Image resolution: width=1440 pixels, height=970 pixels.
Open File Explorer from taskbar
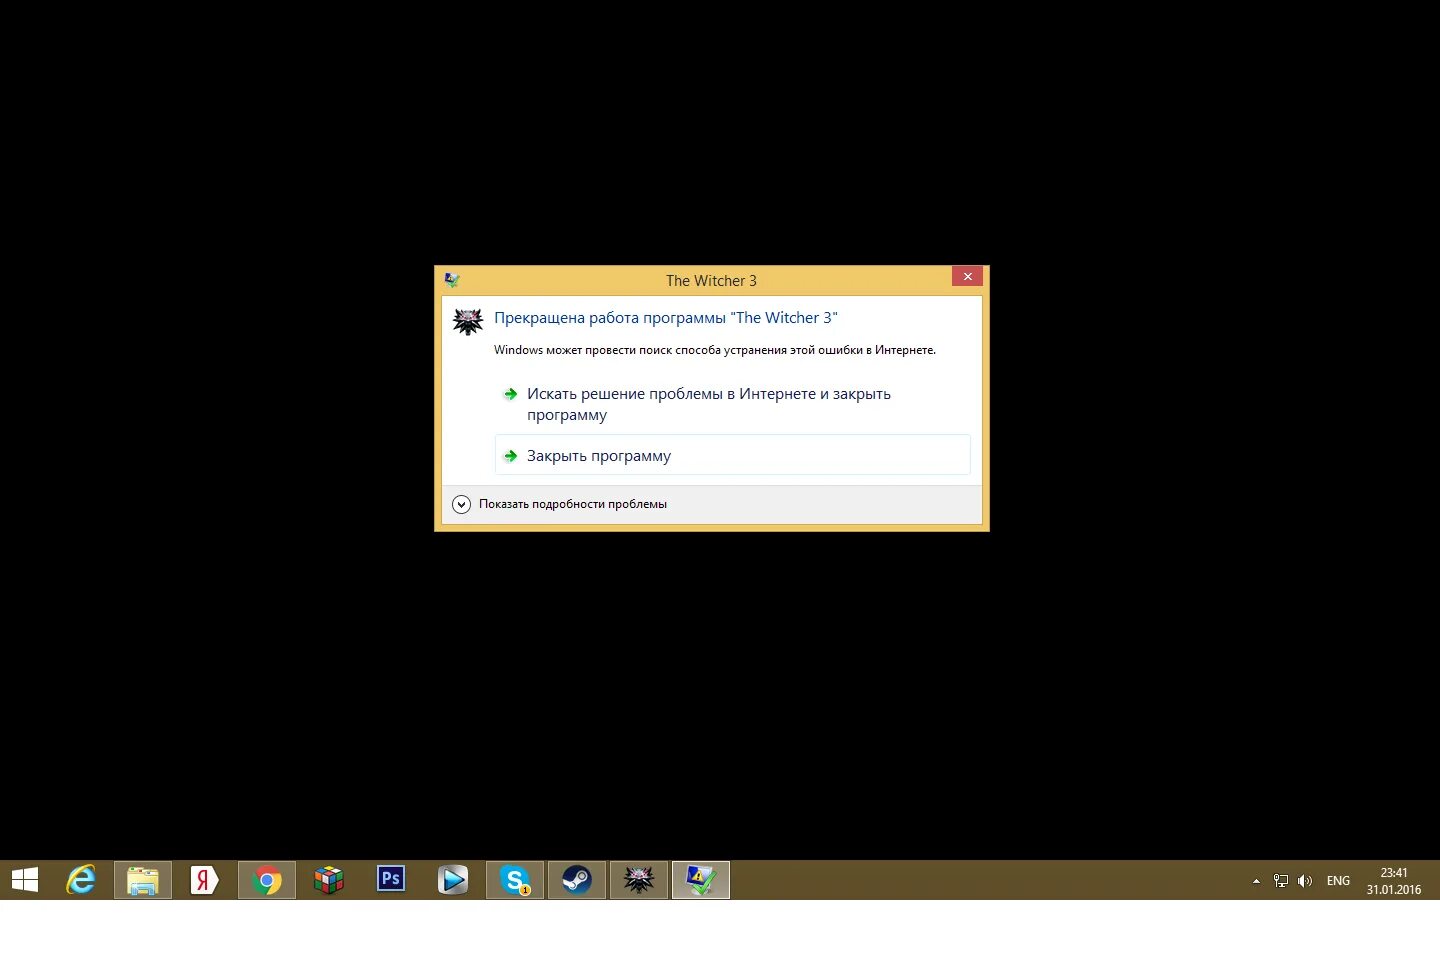143,880
